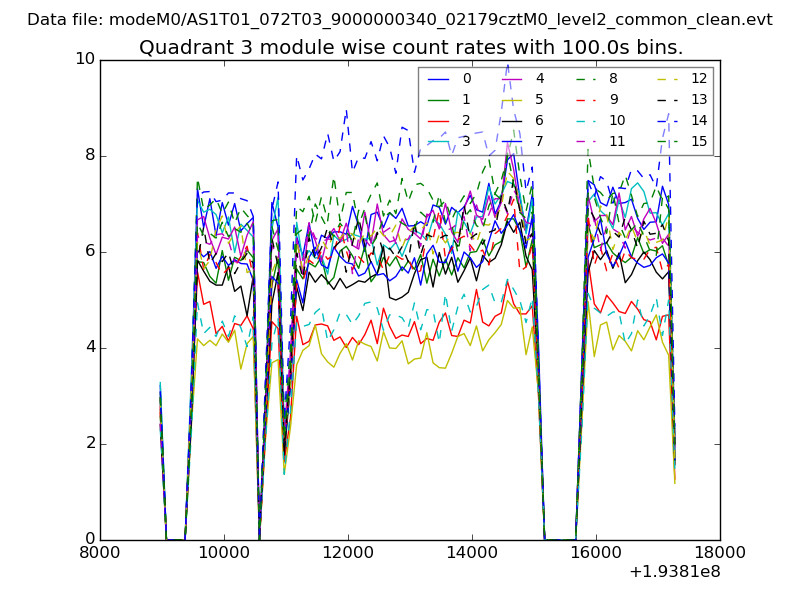Select legend entry for module 8

tap(613, 78)
